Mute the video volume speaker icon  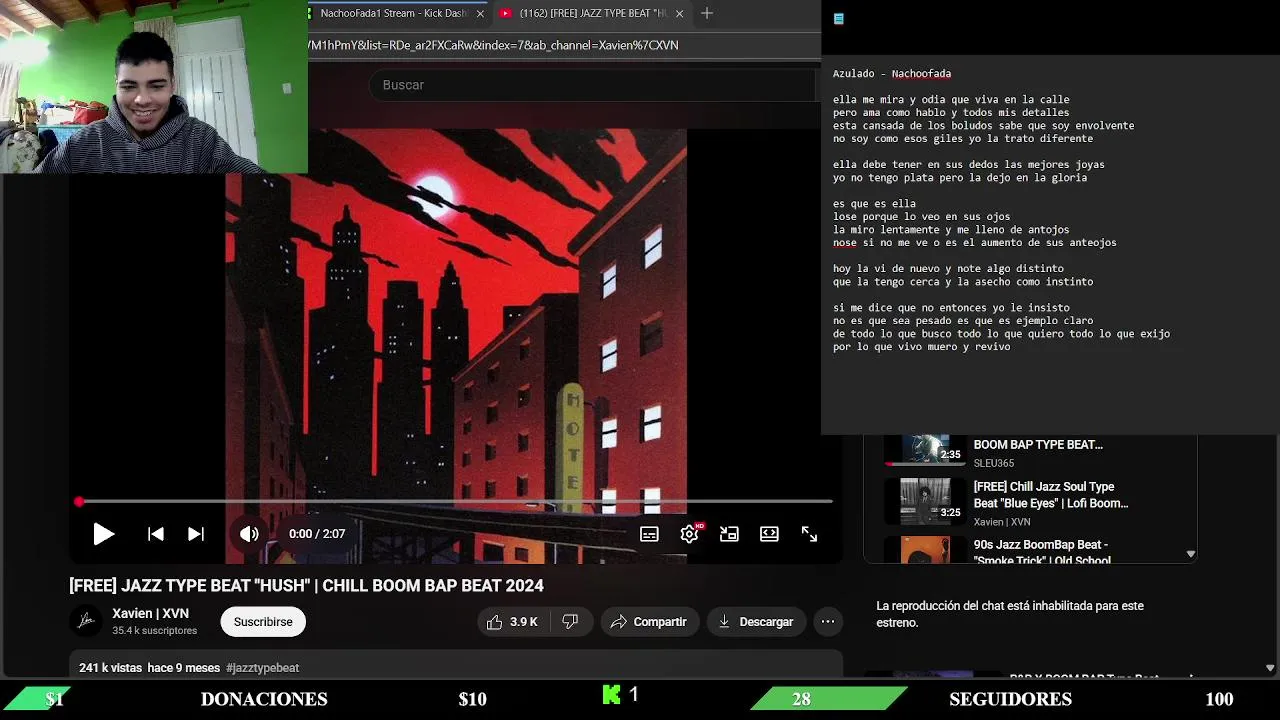click(249, 534)
